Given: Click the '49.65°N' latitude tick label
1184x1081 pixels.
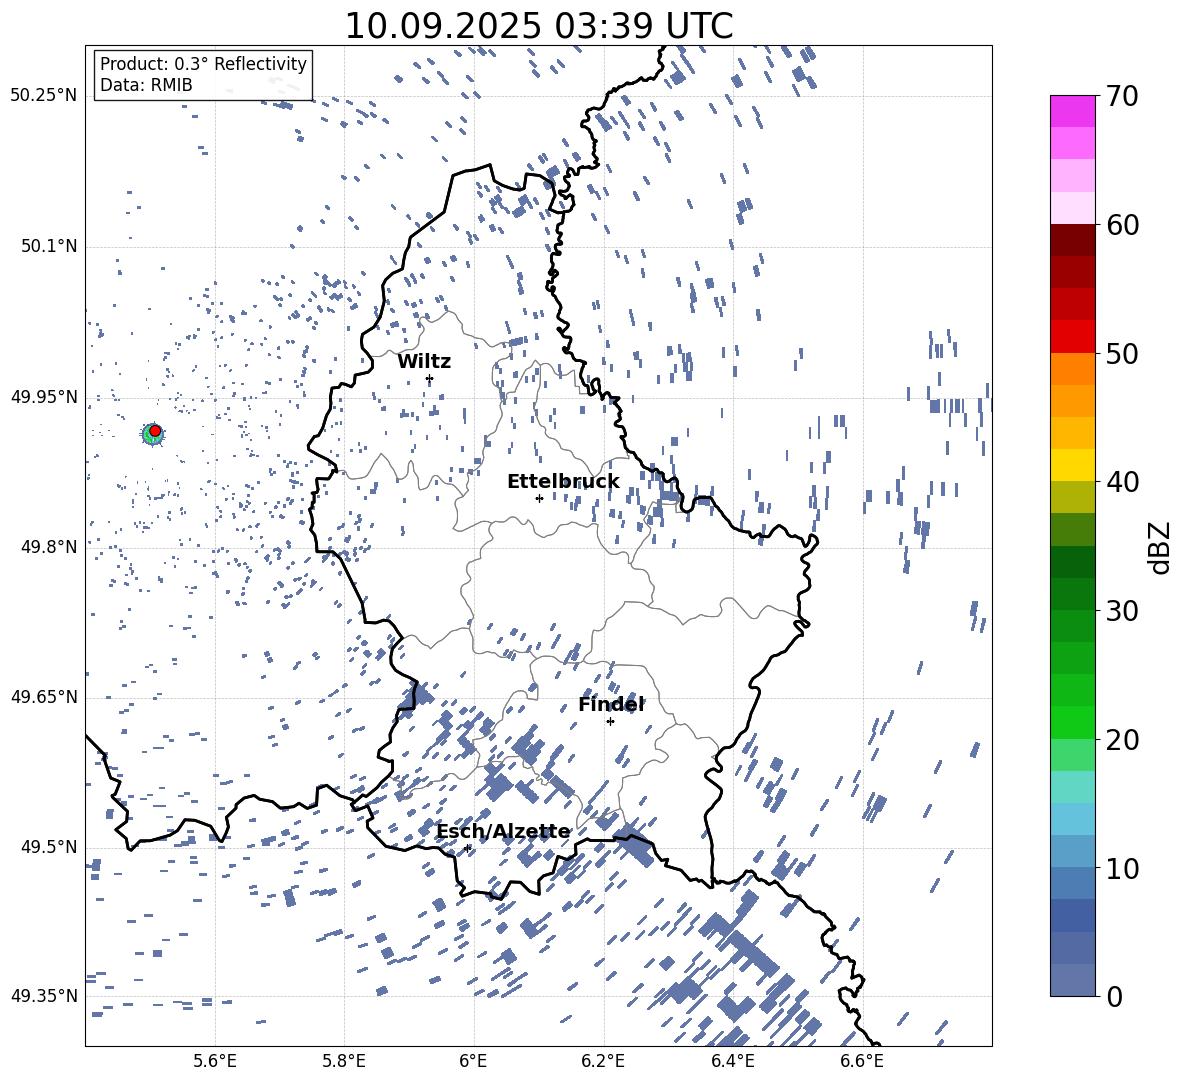Looking at the screenshot, I should (x=44, y=697).
